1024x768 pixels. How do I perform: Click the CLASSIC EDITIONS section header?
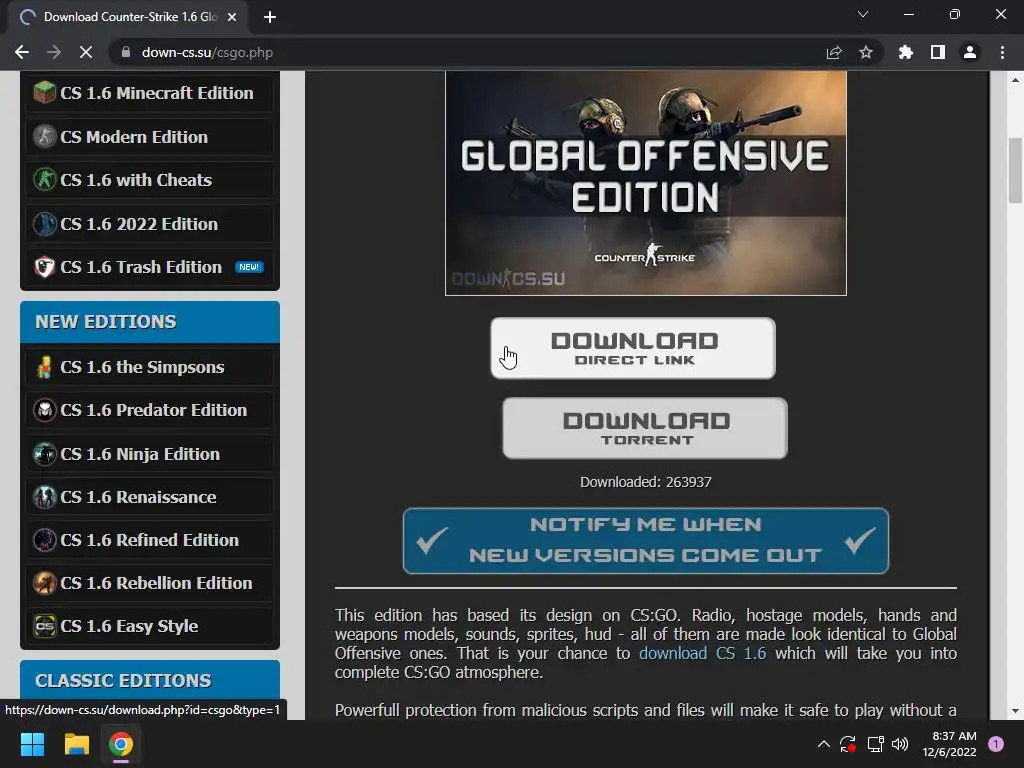[x=150, y=680]
